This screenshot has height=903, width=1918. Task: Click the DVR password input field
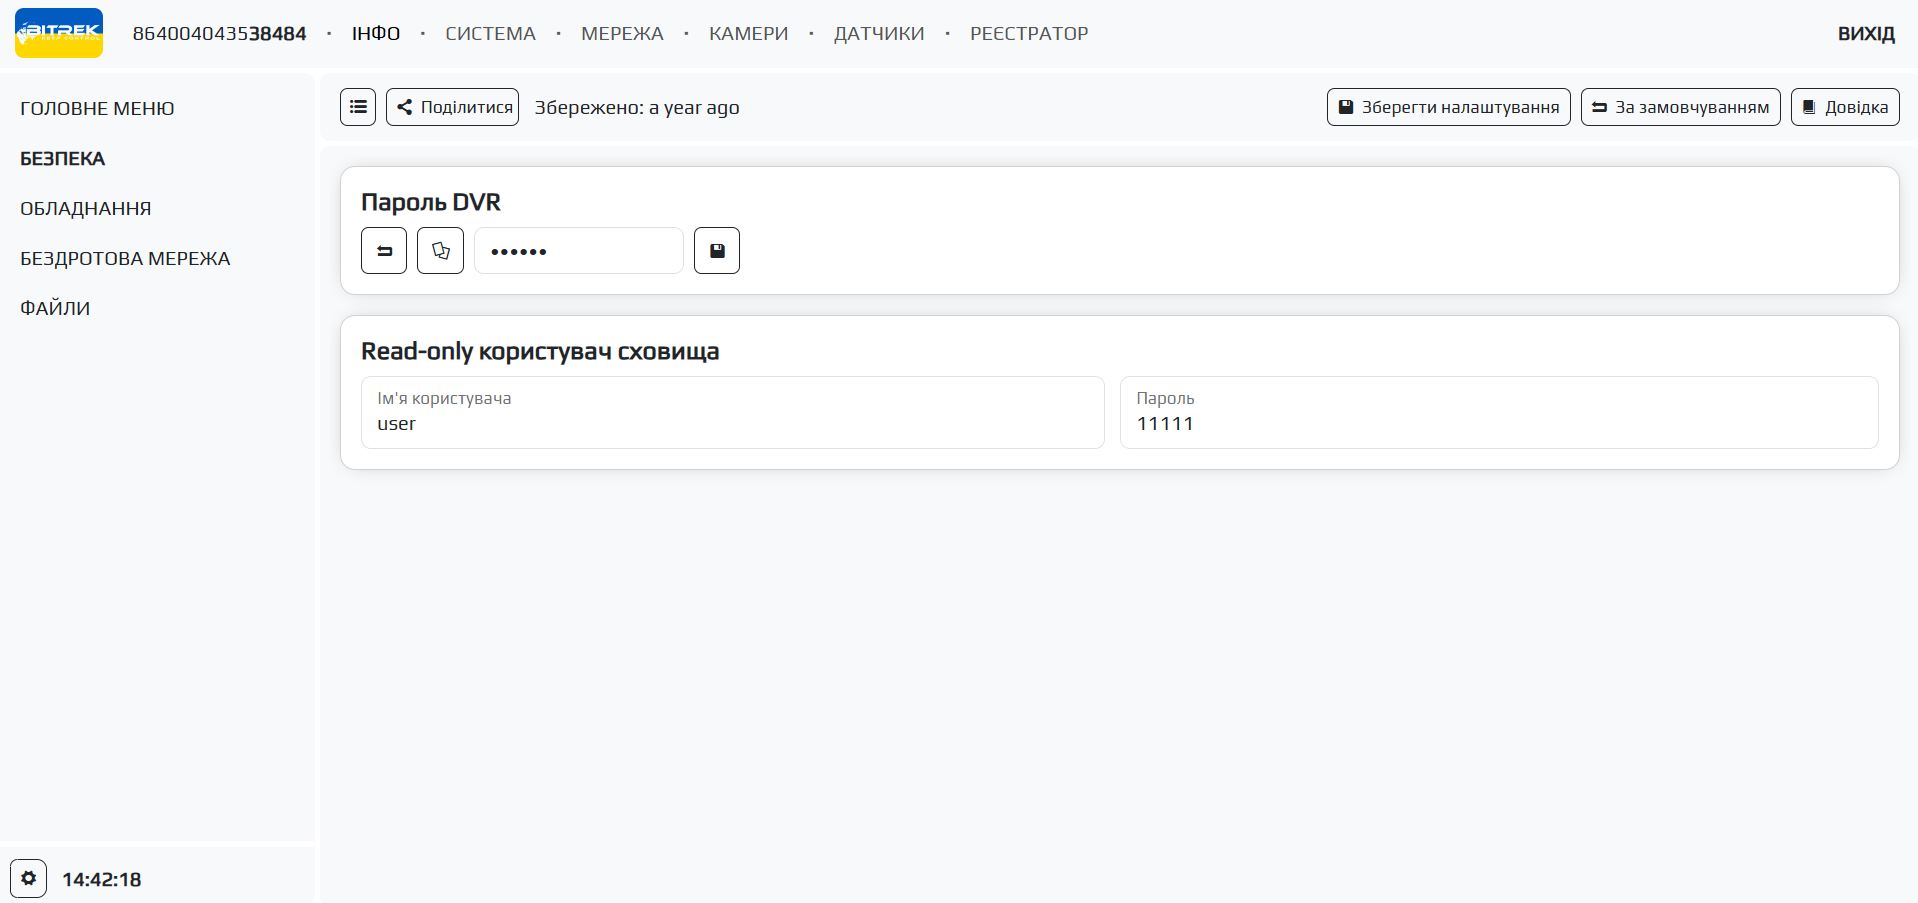click(x=579, y=251)
